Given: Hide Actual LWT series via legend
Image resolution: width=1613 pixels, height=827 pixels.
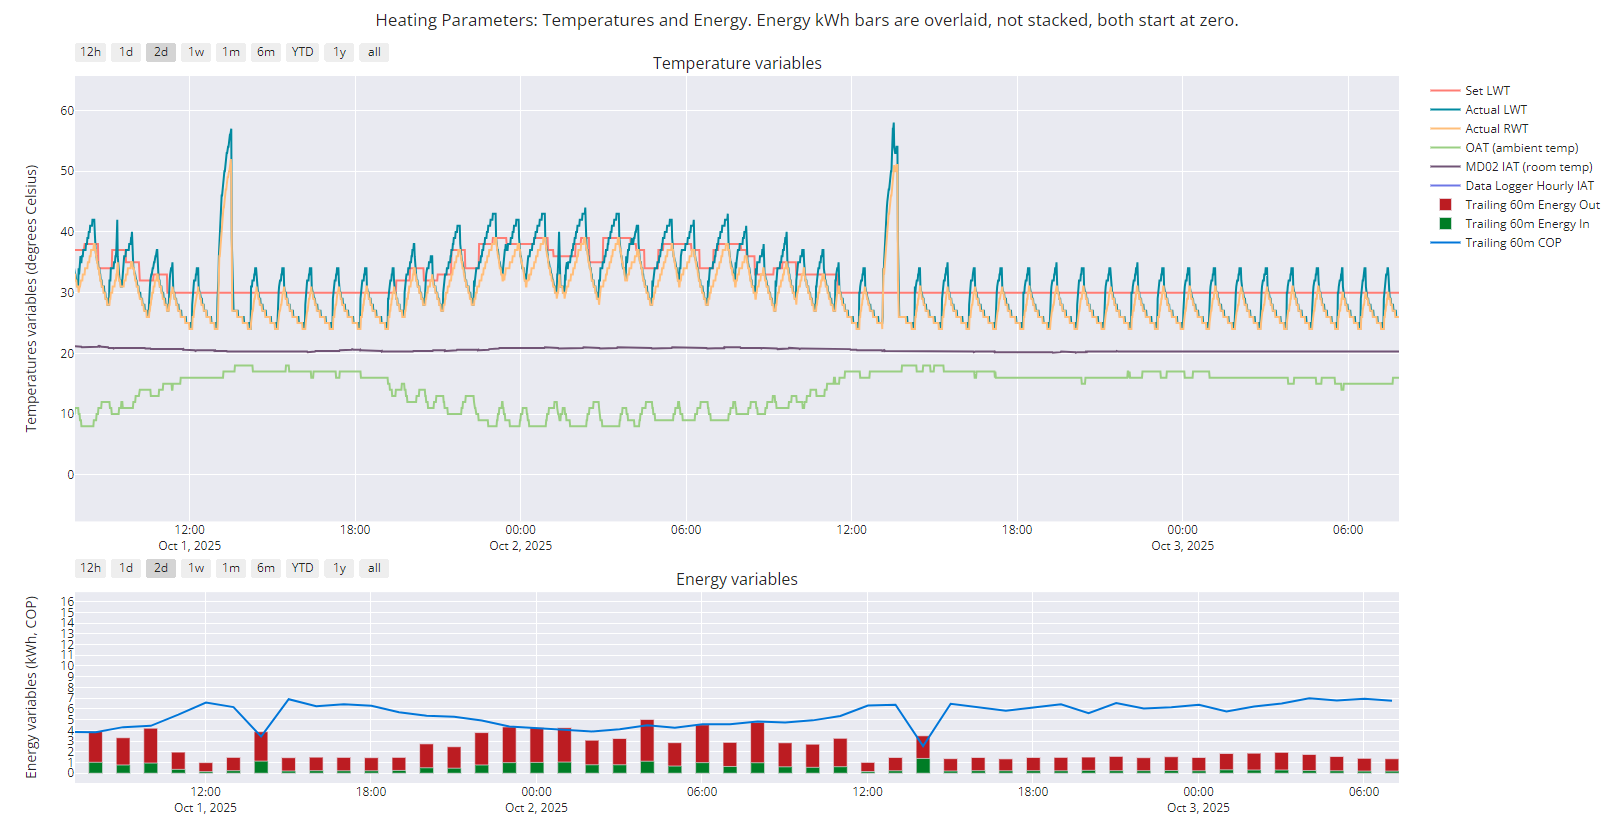Looking at the screenshot, I should click(x=1495, y=110).
